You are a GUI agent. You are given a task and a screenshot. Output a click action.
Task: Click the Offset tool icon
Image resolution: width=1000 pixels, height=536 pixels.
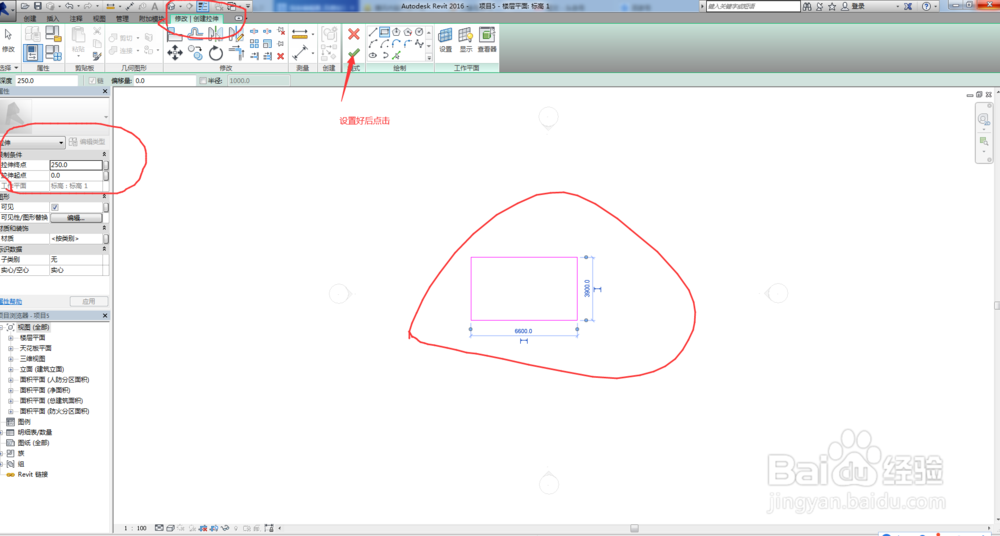195,34
